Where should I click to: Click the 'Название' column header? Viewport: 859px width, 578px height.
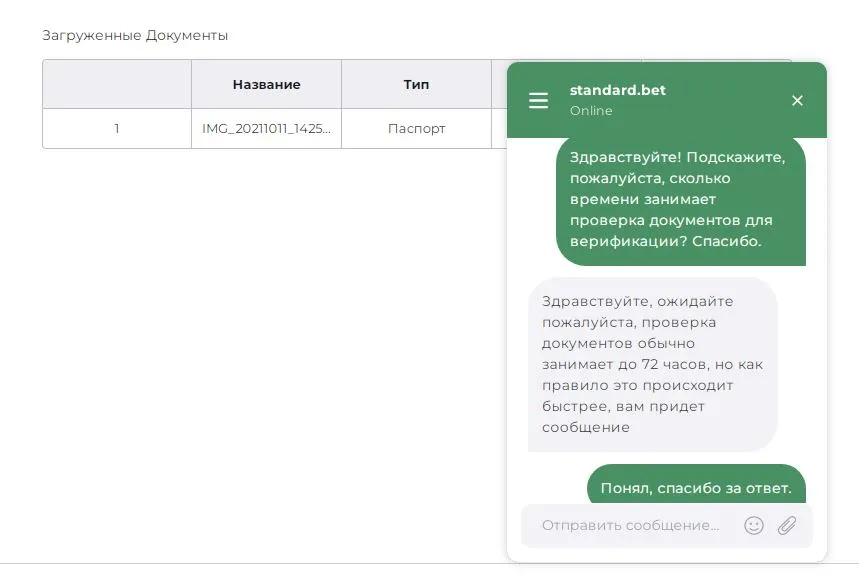[266, 84]
